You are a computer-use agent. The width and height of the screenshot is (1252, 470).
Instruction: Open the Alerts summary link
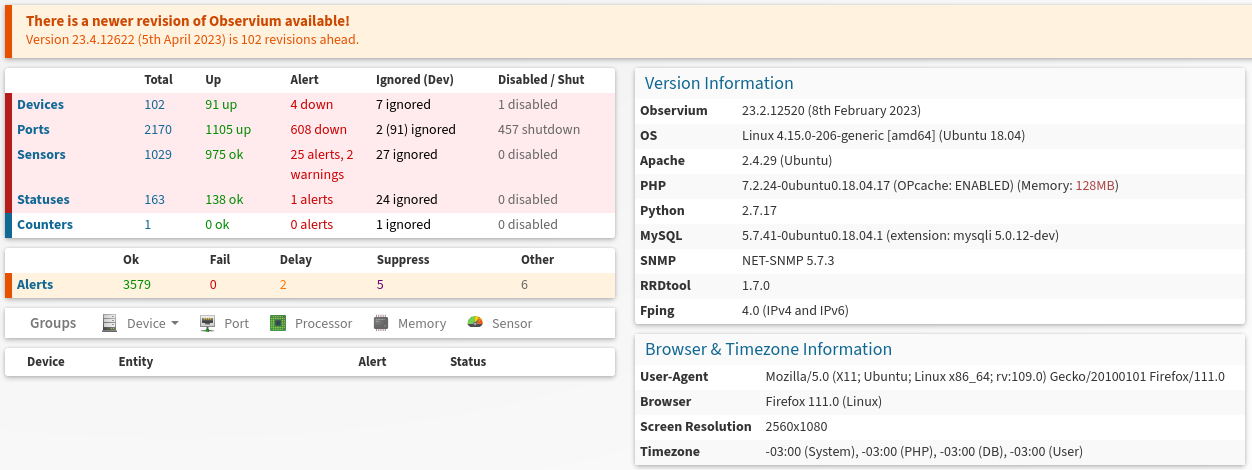click(x=35, y=285)
